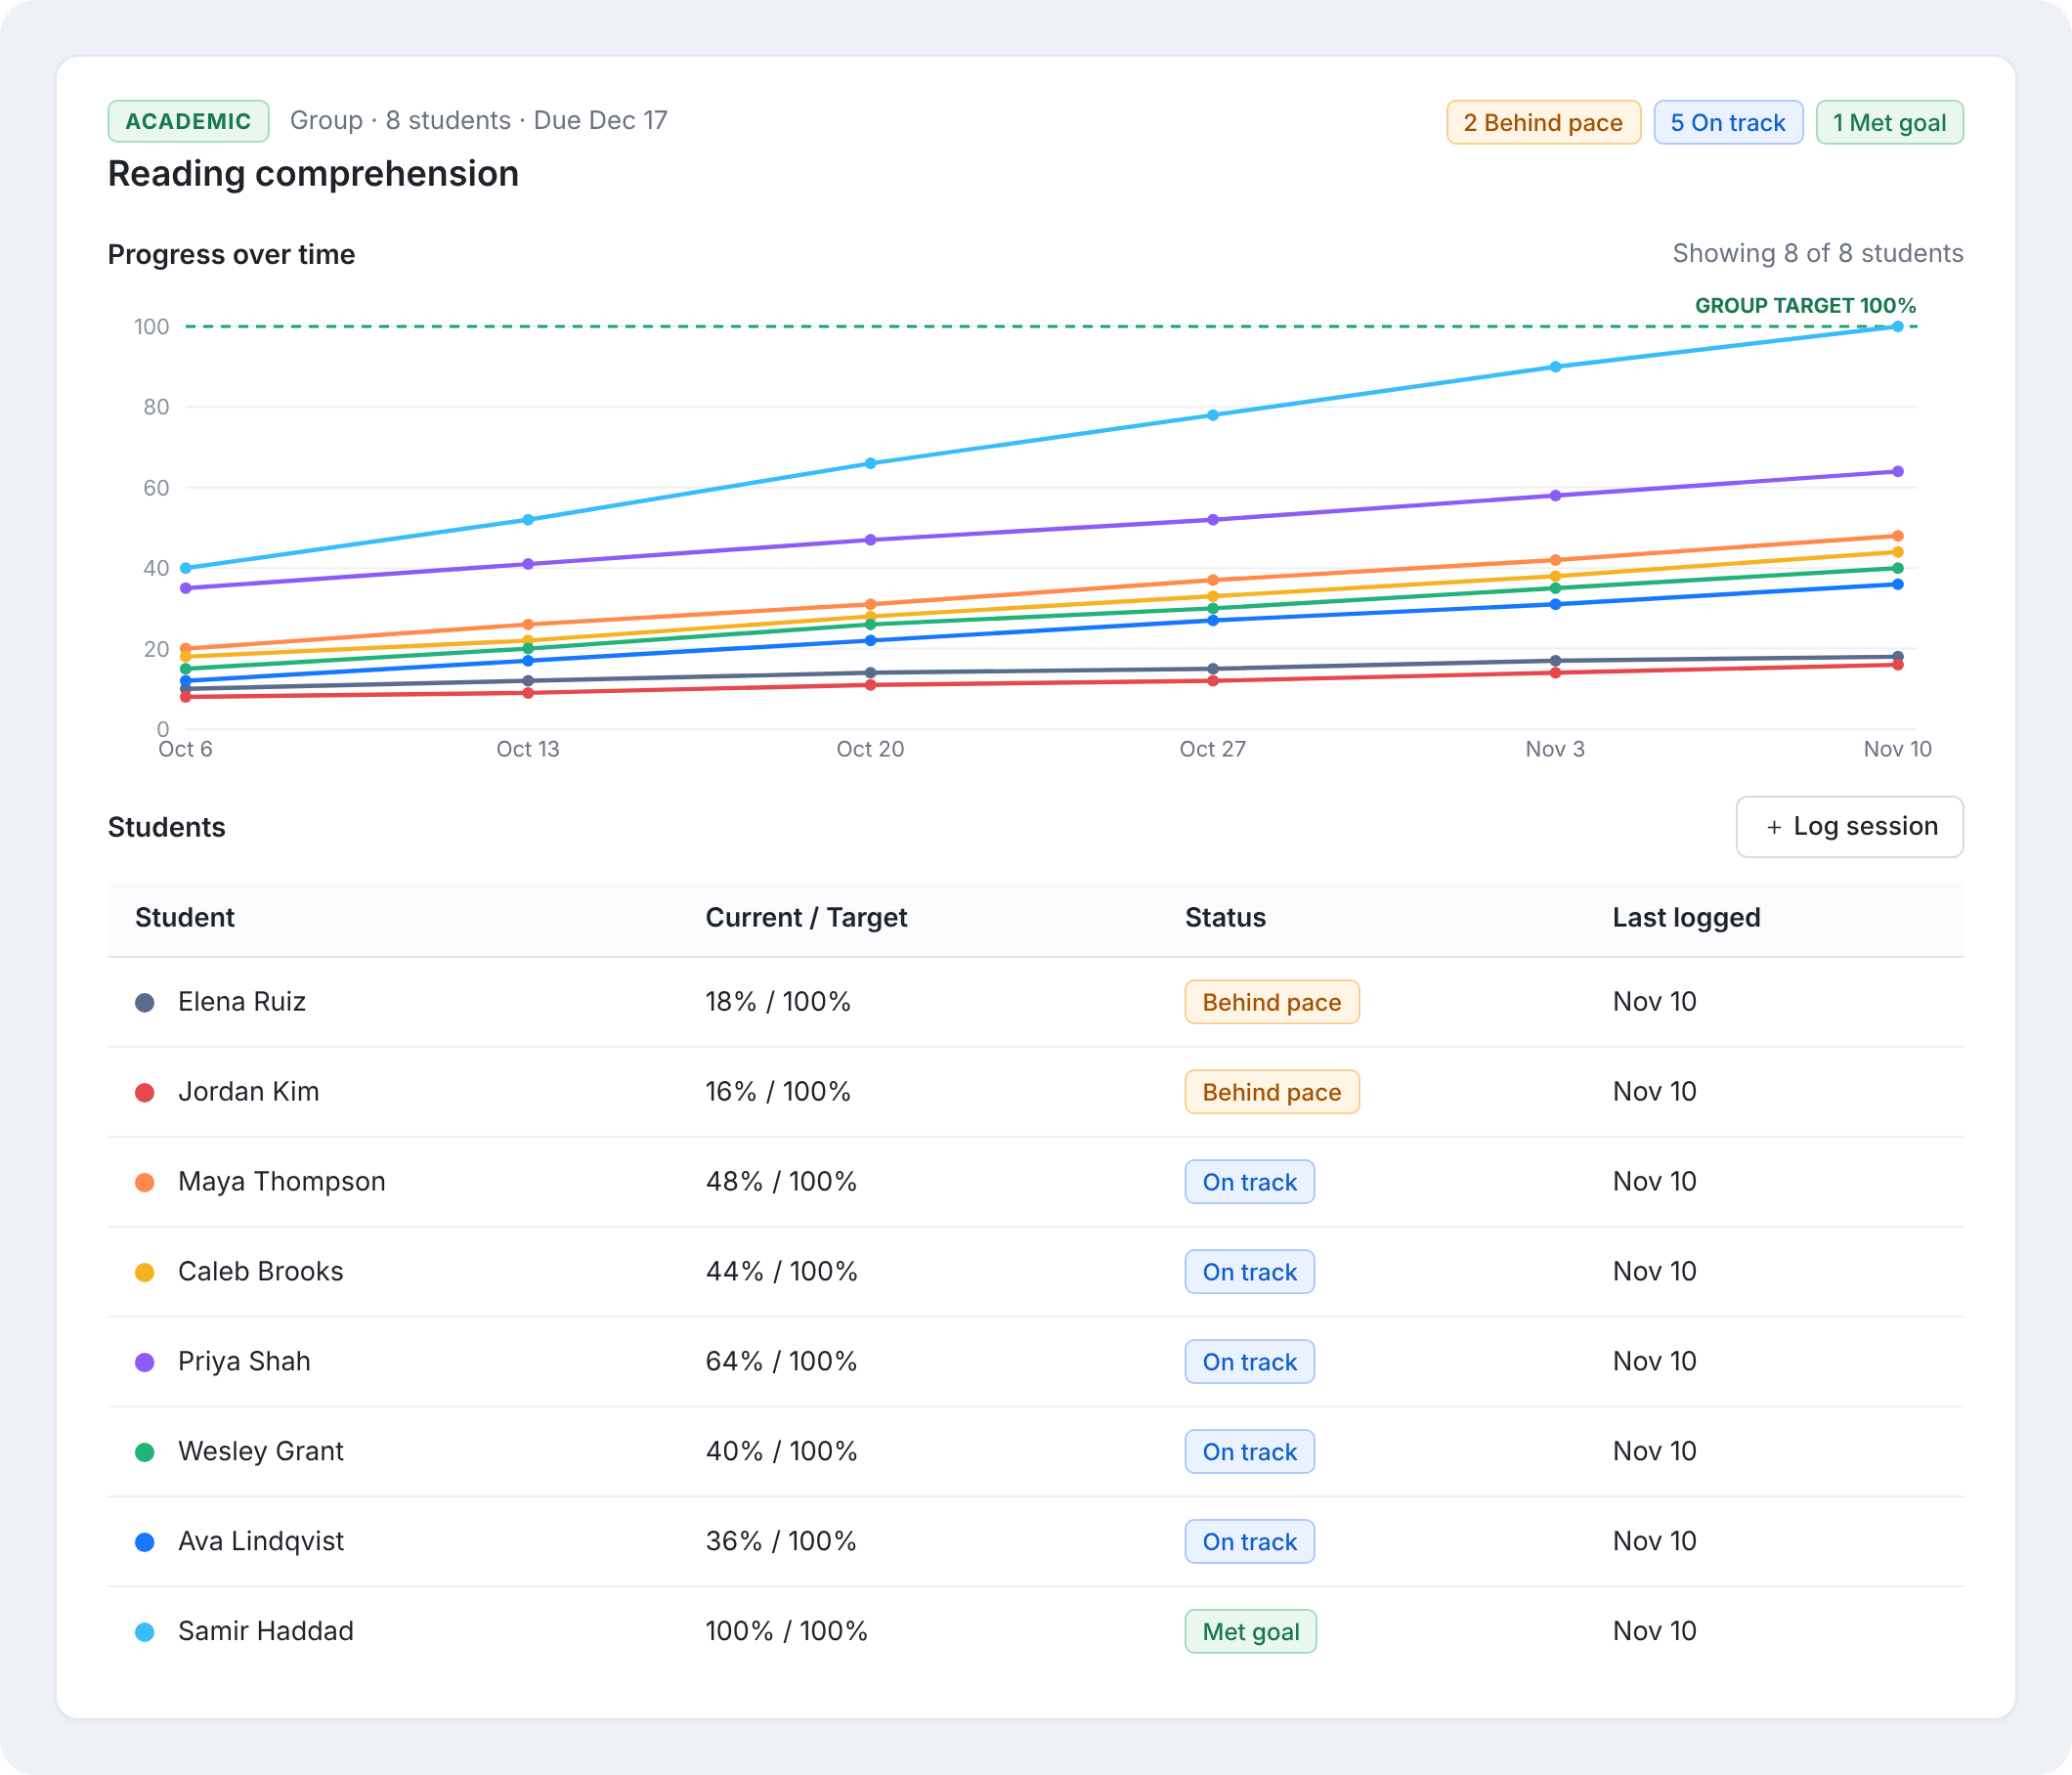Select the 2 Behind pace filter chip
The height and width of the screenshot is (1775, 2072).
coord(1543,123)
